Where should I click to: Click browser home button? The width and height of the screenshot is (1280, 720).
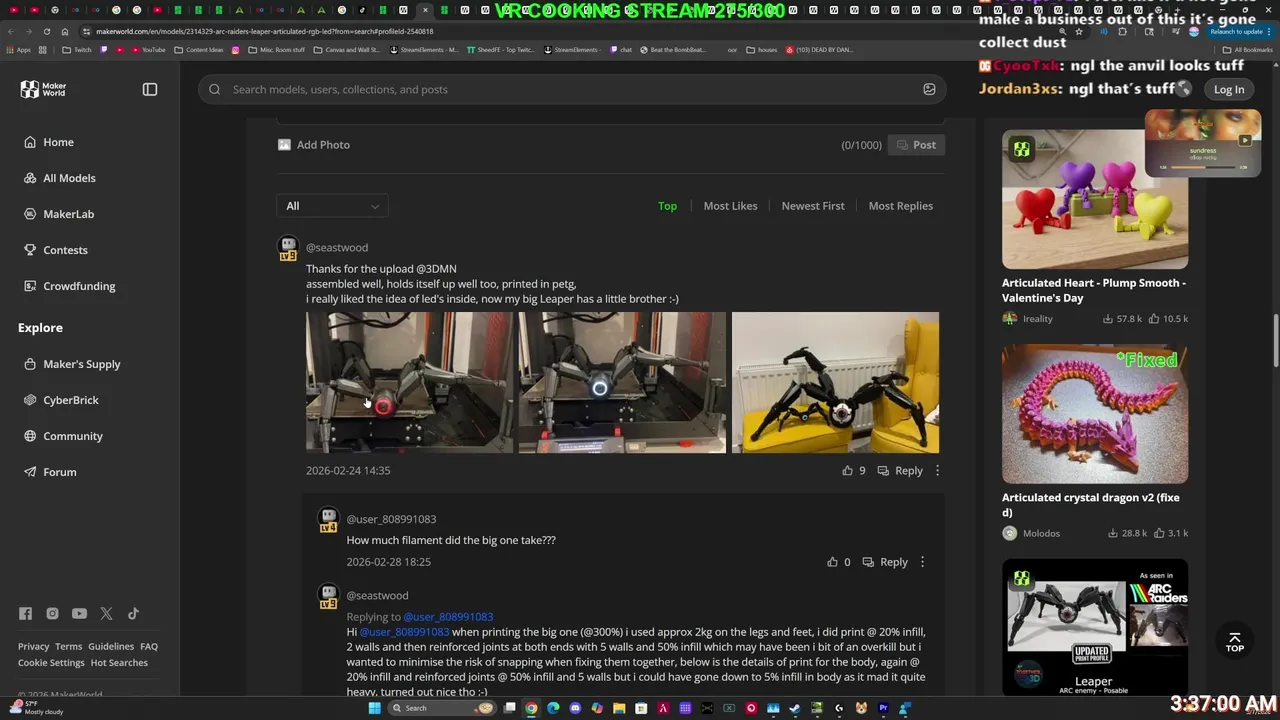click(x=65, y=31)
